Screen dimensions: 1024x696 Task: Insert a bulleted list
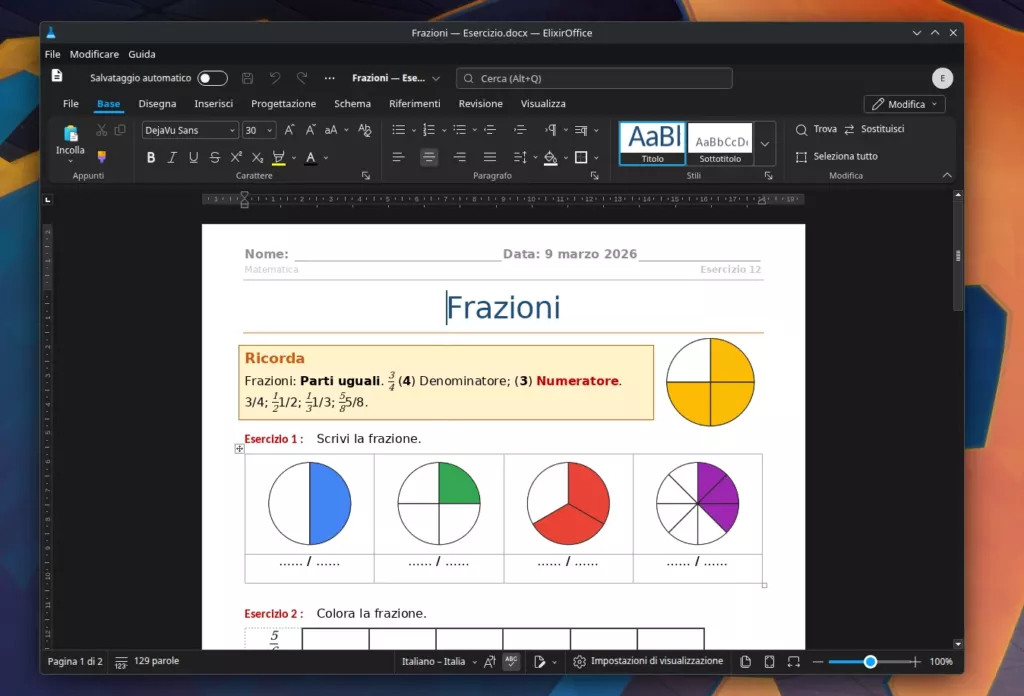tap(398, 130)
